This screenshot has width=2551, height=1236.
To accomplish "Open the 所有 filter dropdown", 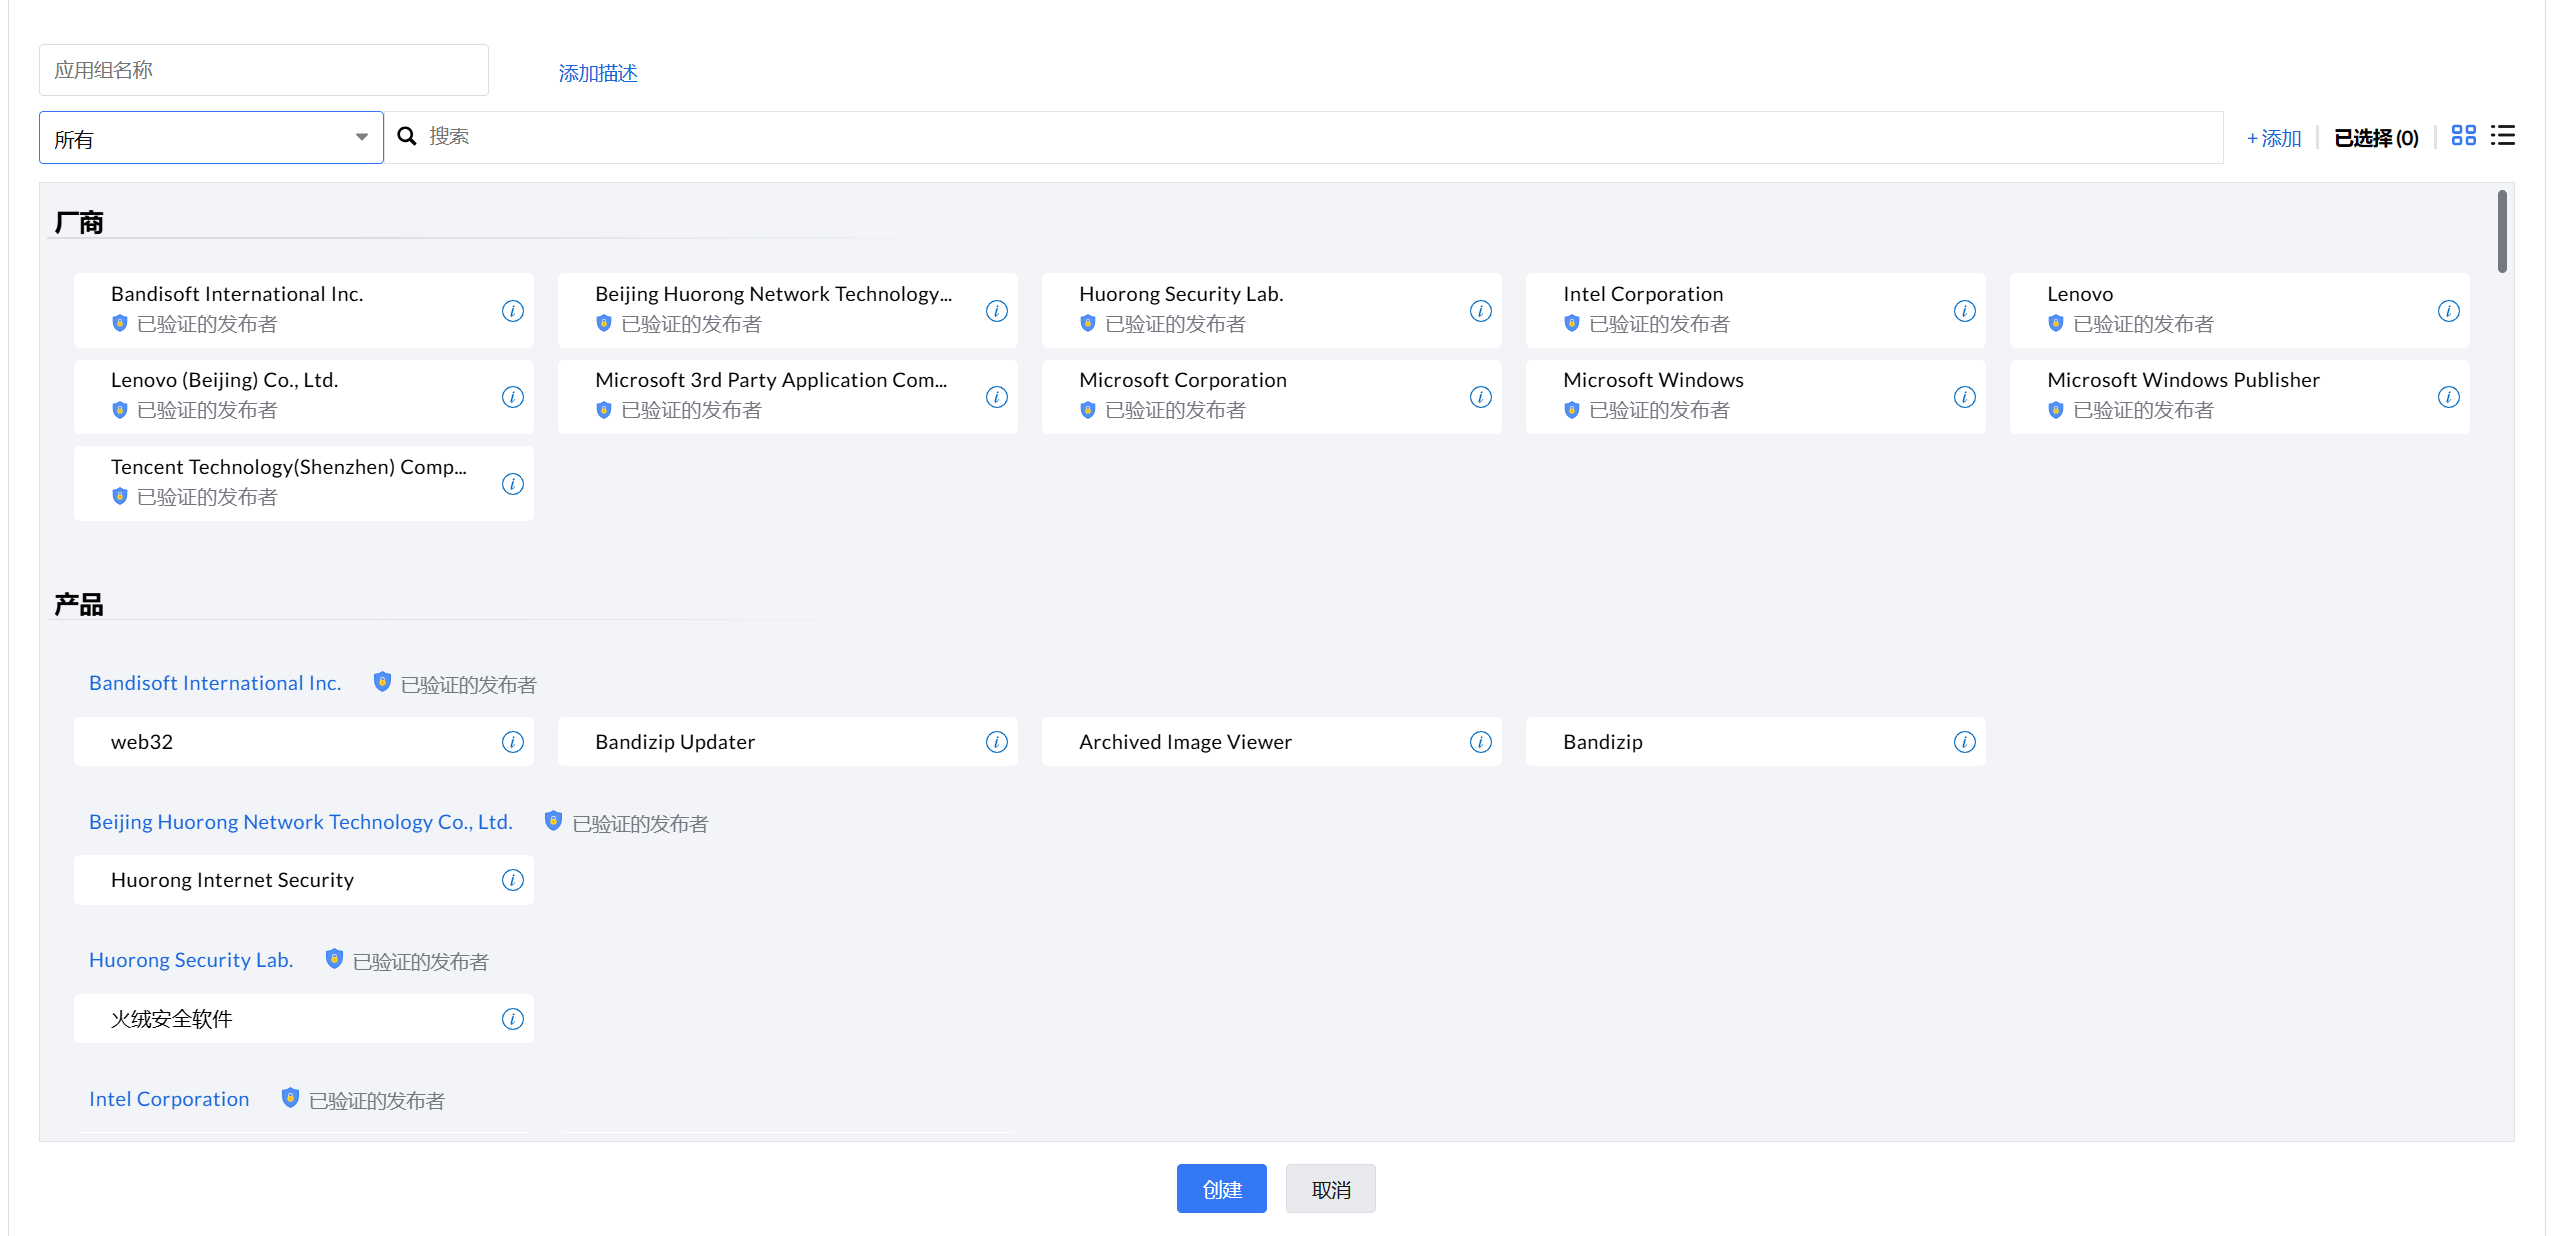I will point(211,138).
